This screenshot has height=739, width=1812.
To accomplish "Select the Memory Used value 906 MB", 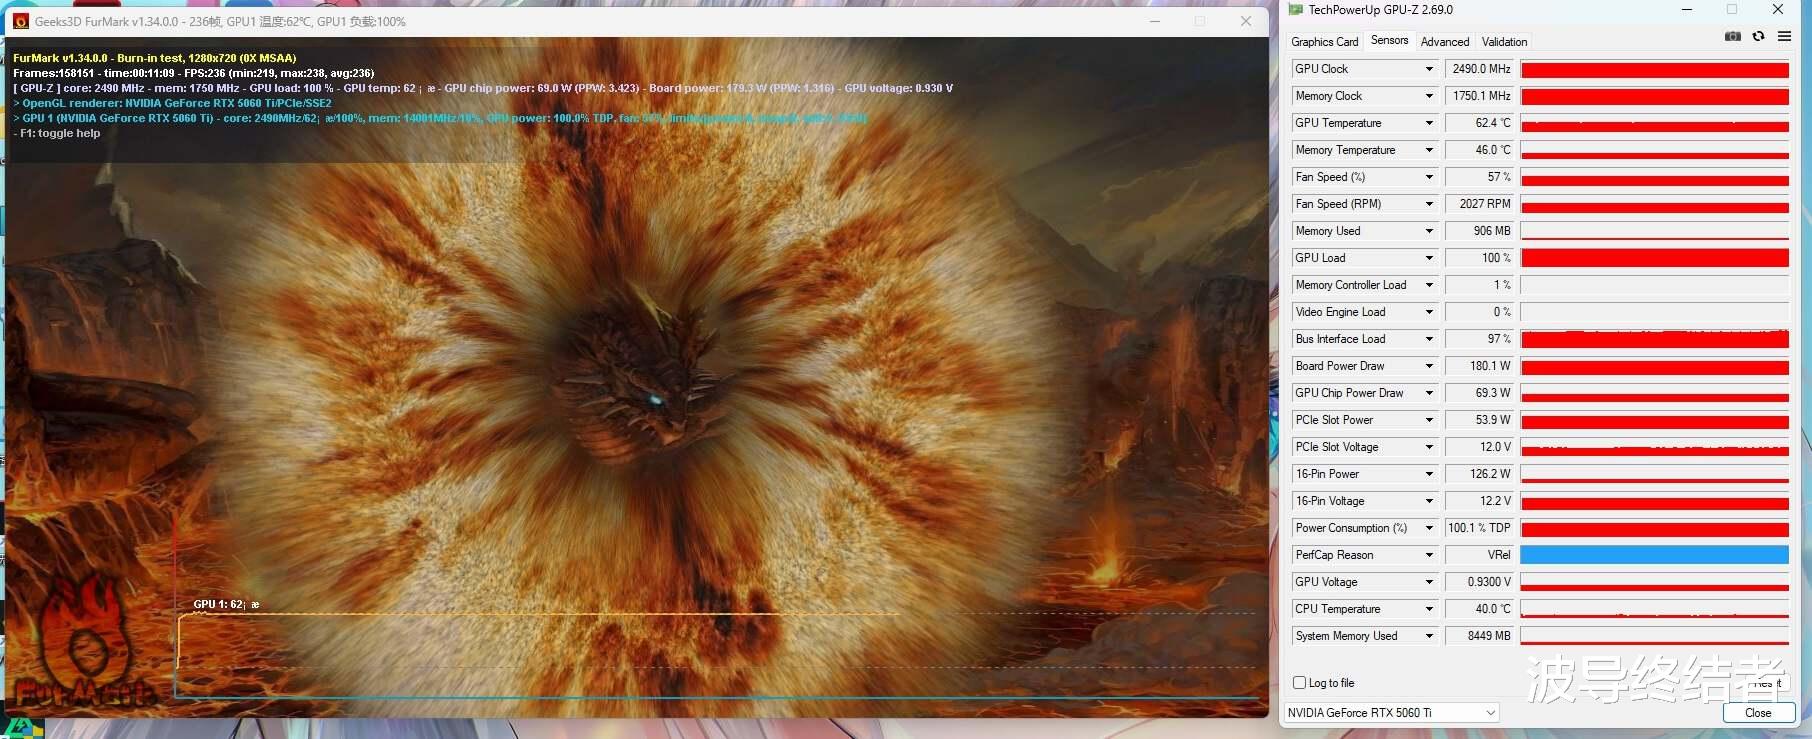I will coord(1480,231).
